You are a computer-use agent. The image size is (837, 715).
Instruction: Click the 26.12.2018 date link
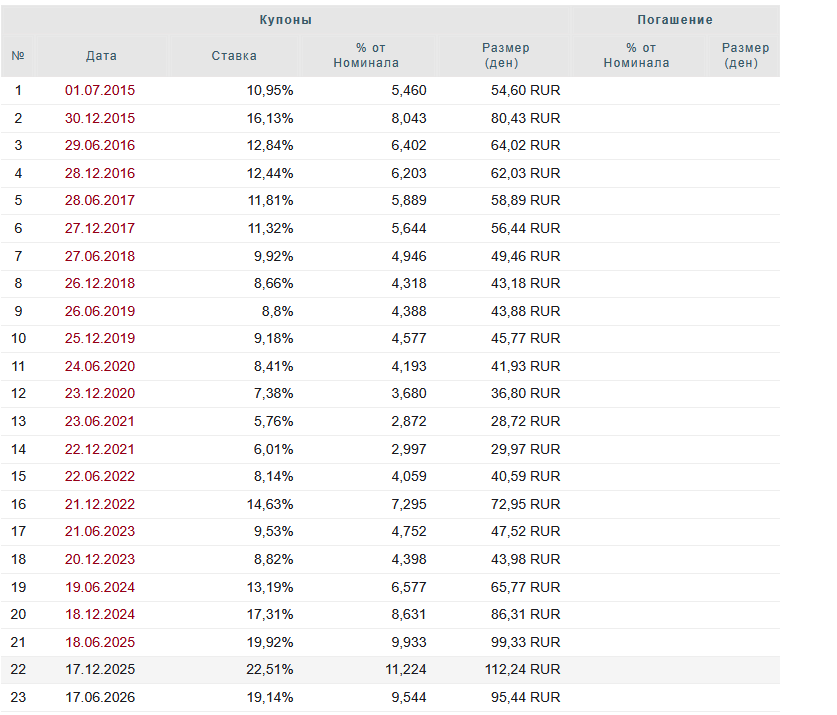100,283
